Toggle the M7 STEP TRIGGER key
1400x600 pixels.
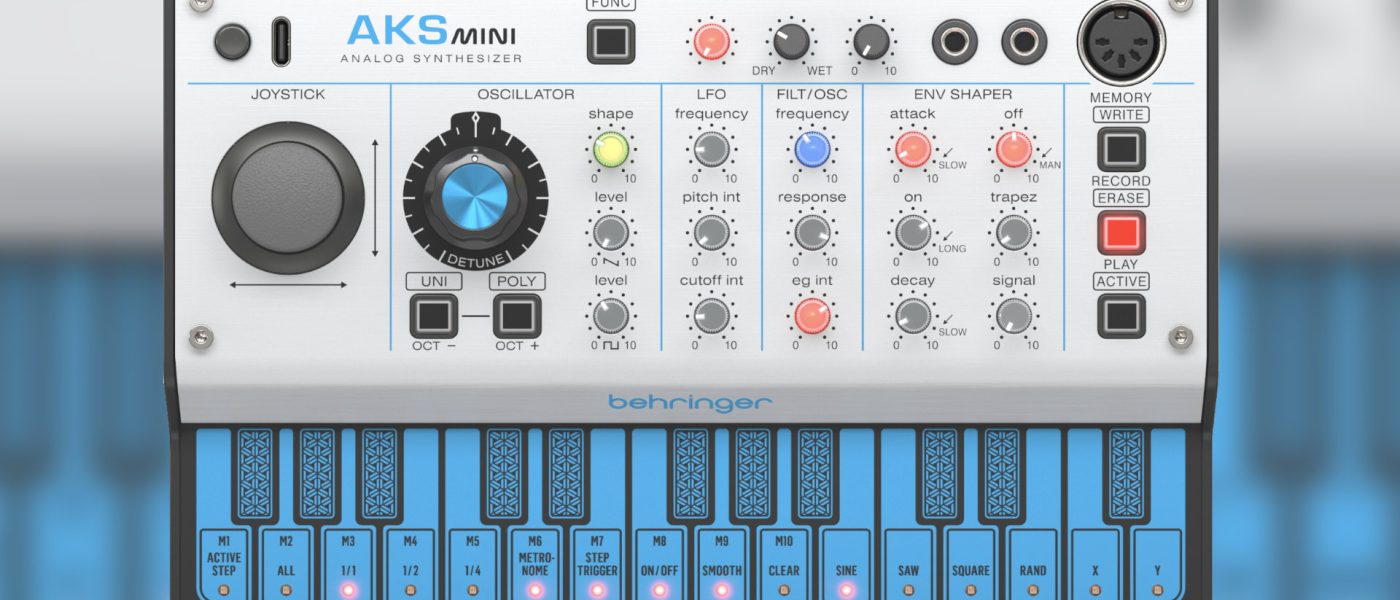tap(597, 564)
